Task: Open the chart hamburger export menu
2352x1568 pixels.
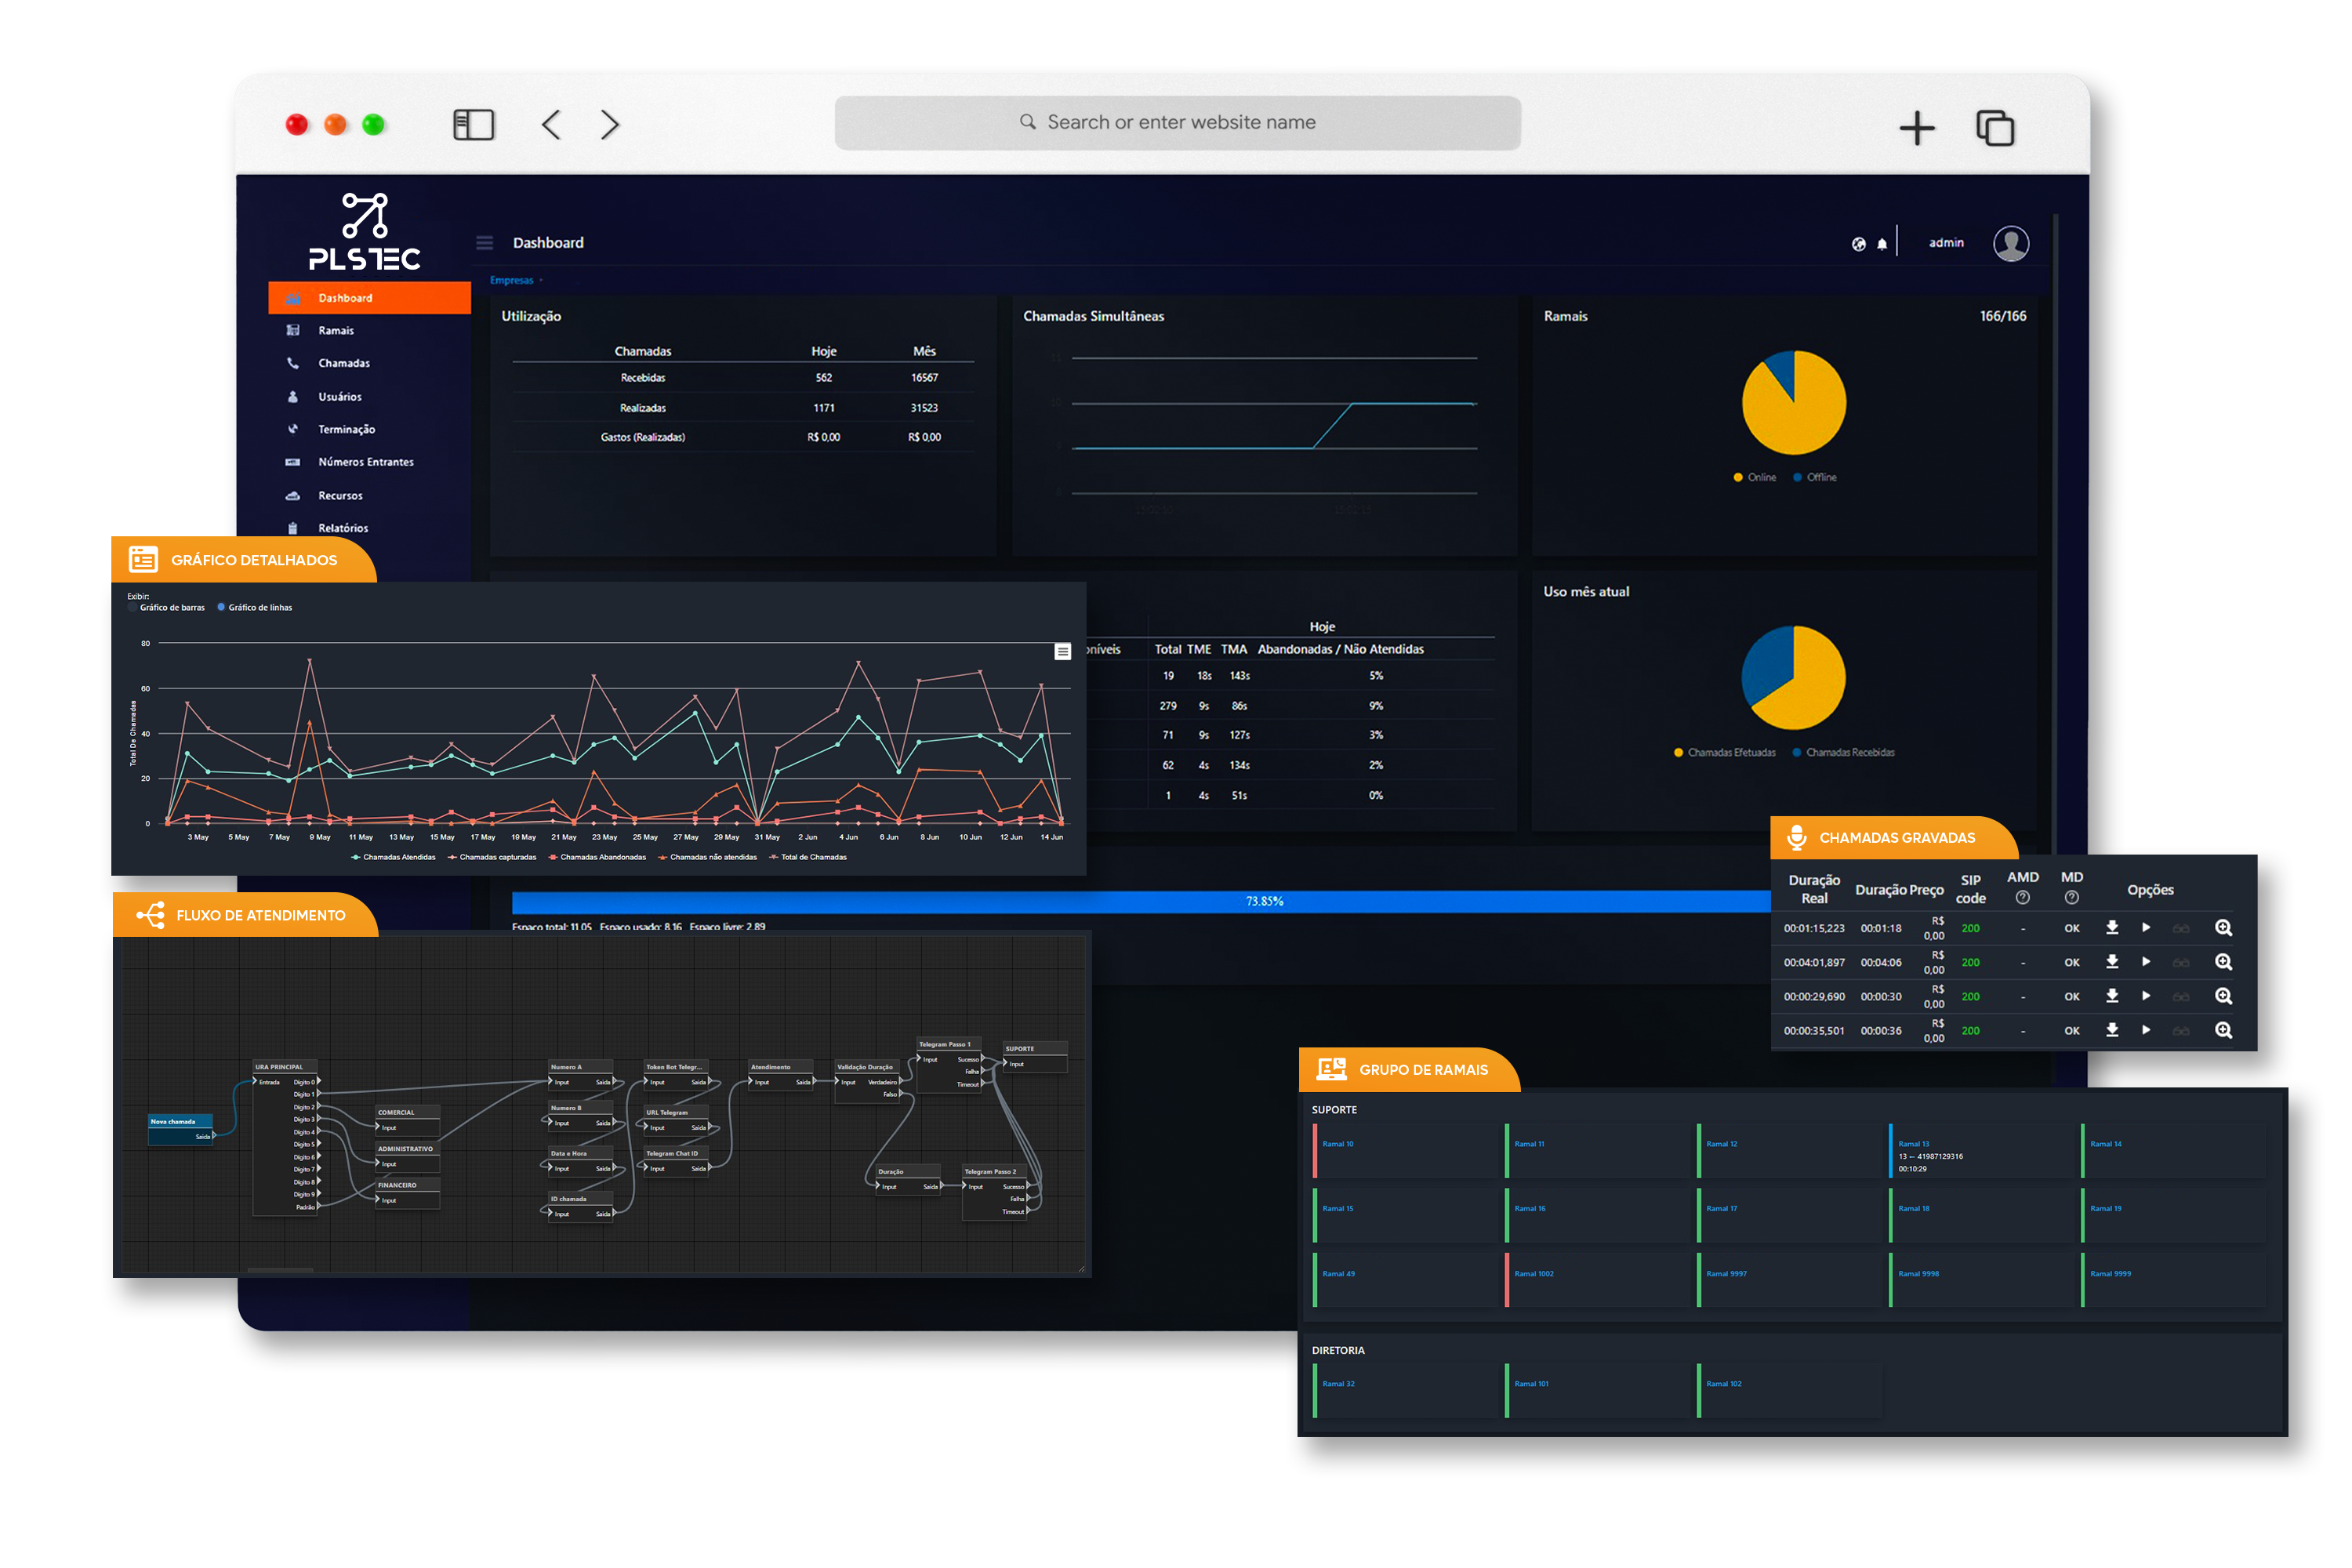Action: 1063,652
